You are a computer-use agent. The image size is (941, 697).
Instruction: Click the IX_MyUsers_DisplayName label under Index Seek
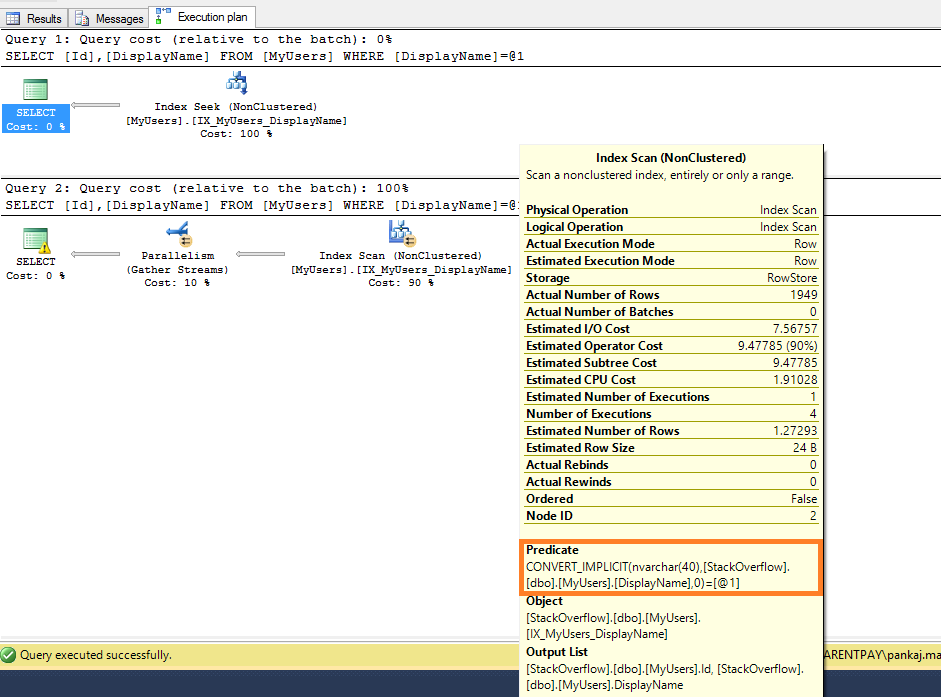237,120
